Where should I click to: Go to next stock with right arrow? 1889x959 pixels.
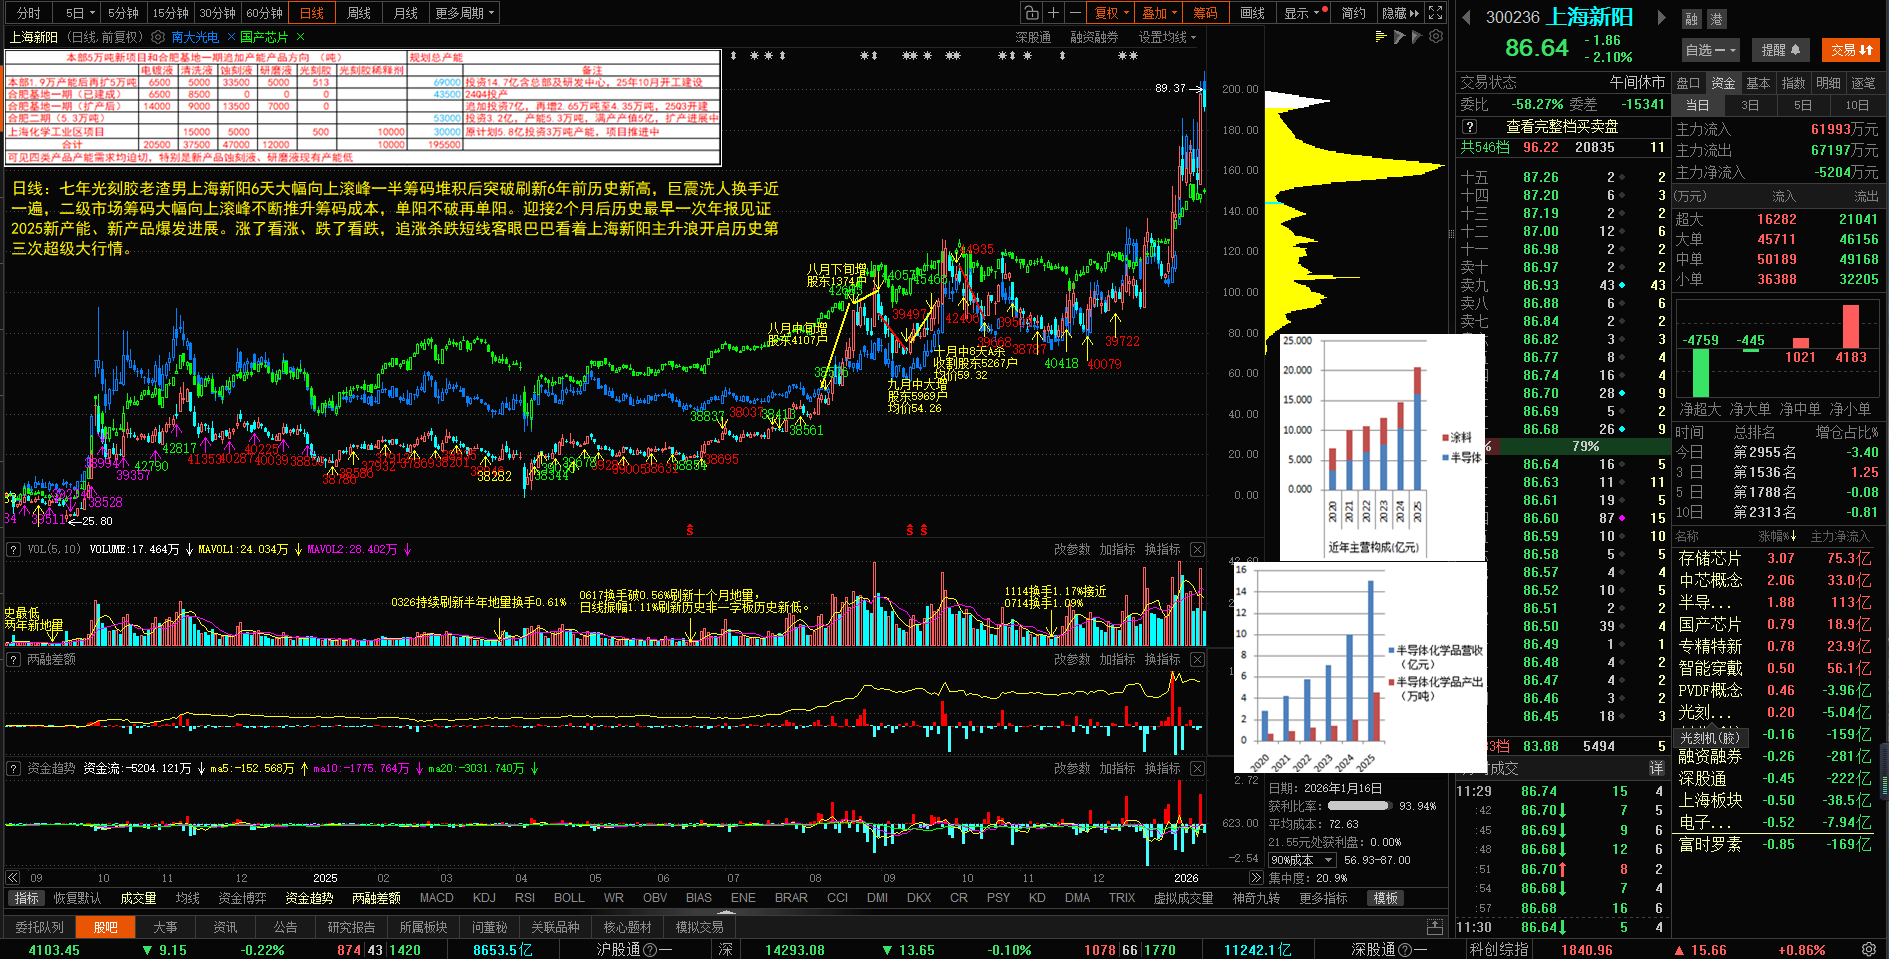pyautogui.click(x=1662, y=17)
